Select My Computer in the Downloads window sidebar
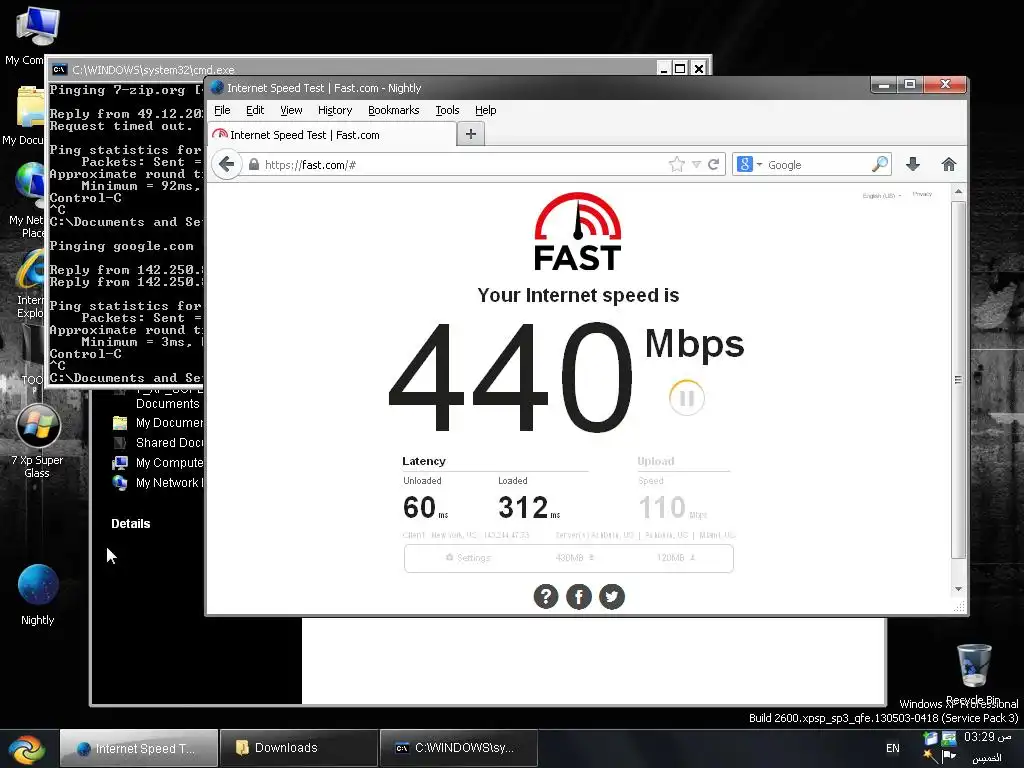The width and height of the screenshot is (1024, 768). [159, 462]
